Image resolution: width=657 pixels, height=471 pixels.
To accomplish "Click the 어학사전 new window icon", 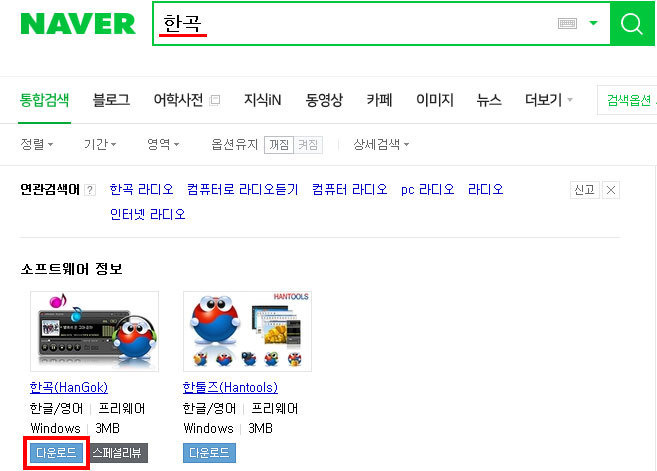I will (215, 100).
